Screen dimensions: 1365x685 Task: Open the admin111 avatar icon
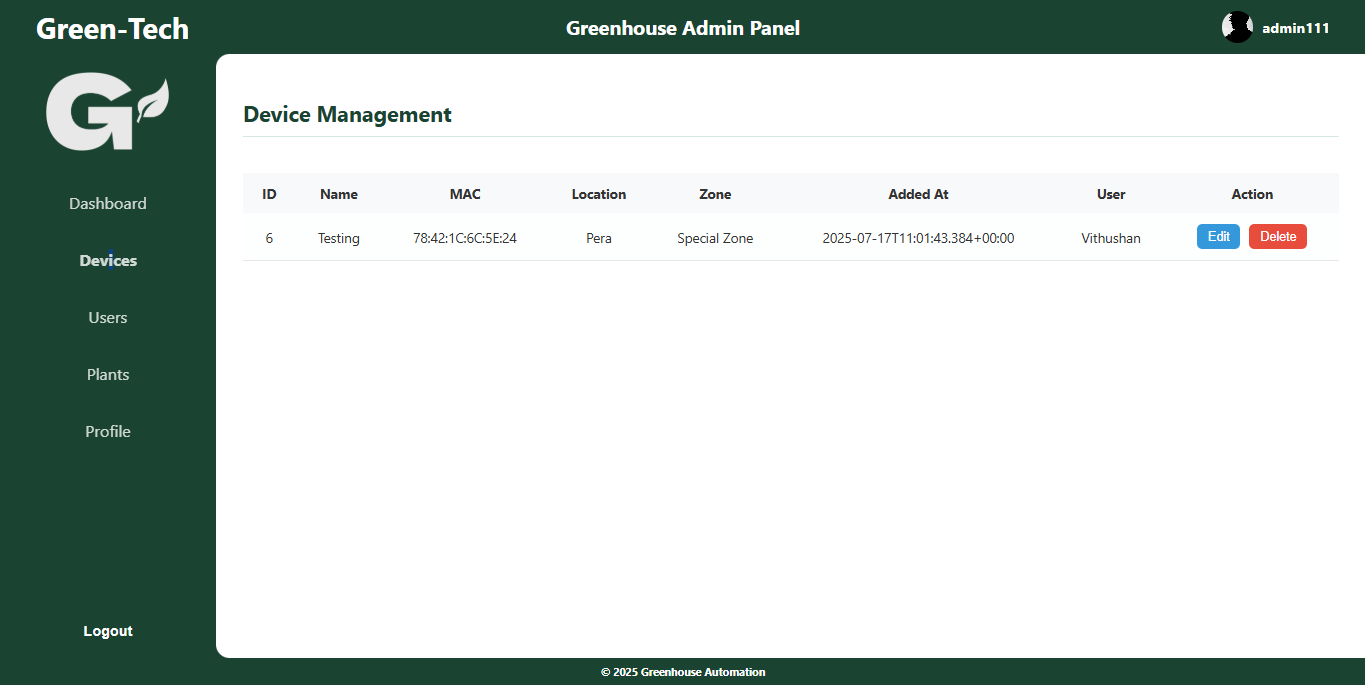click(1237, 27)
